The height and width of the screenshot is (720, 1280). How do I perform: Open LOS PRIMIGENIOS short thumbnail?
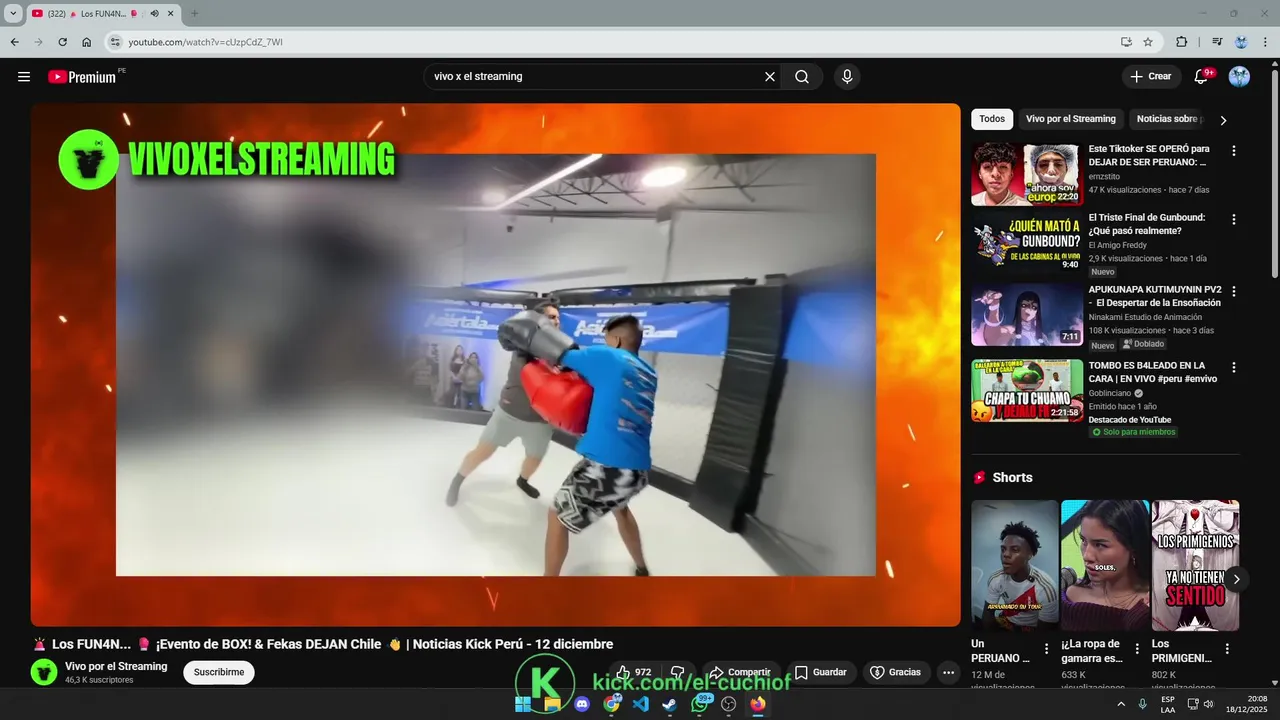(1195, 565)
